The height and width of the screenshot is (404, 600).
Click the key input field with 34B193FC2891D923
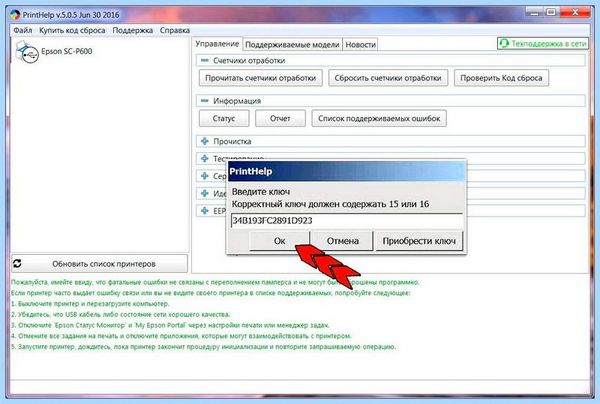click(x=347, y=221)
